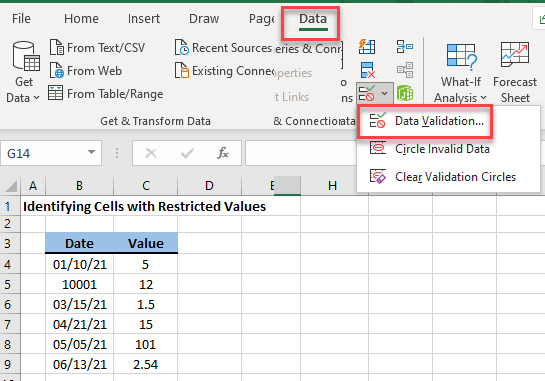Click the Cancel entry X icon
Image resolution: width=545 pixels, height=381 pixels.
point(151,153)
